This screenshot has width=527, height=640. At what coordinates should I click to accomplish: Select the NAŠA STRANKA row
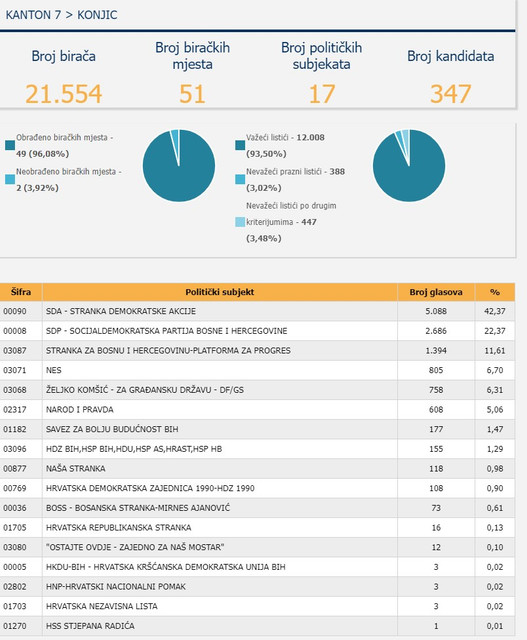[x=257, y=469]
